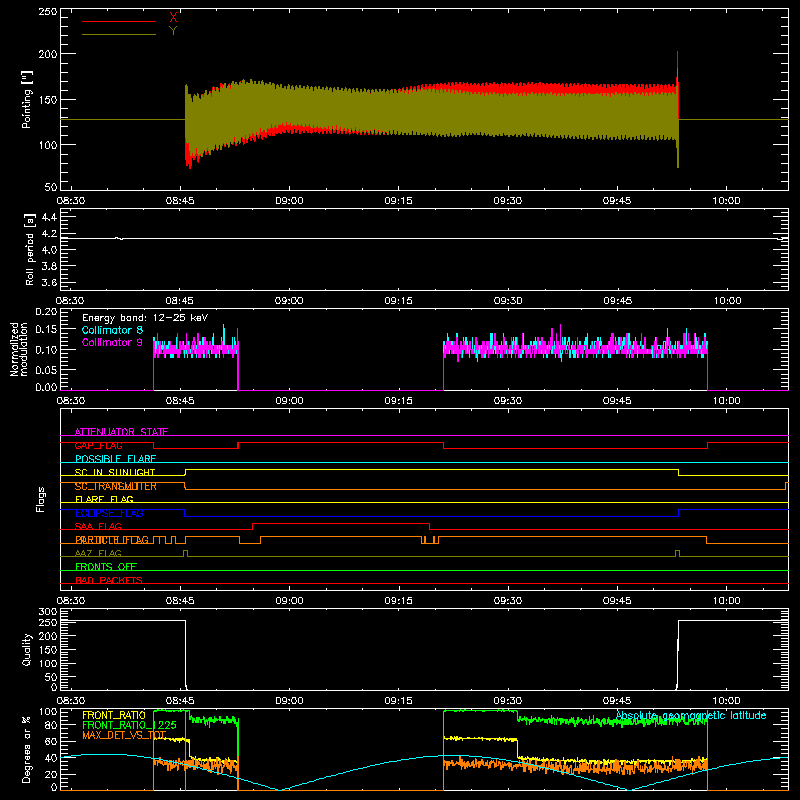Click the 'Quality' vertical axis title
The width and height of the screenshot is (800, 800).
27,649
